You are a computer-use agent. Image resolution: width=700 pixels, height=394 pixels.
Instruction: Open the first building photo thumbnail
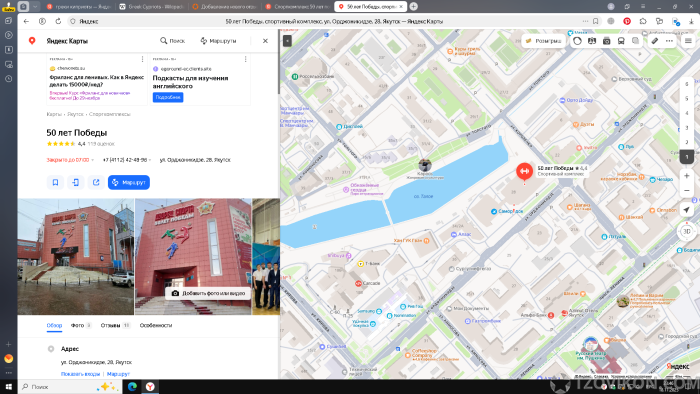coord(75,257)
